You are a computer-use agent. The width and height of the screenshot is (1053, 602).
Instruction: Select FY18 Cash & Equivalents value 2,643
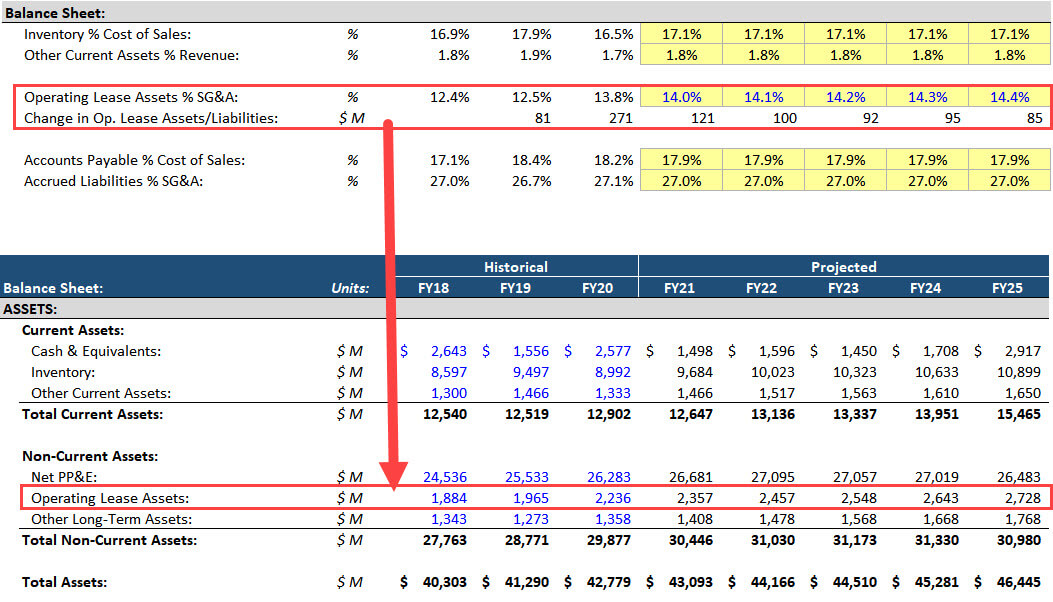pyautogui.click(x=449, y=351)
